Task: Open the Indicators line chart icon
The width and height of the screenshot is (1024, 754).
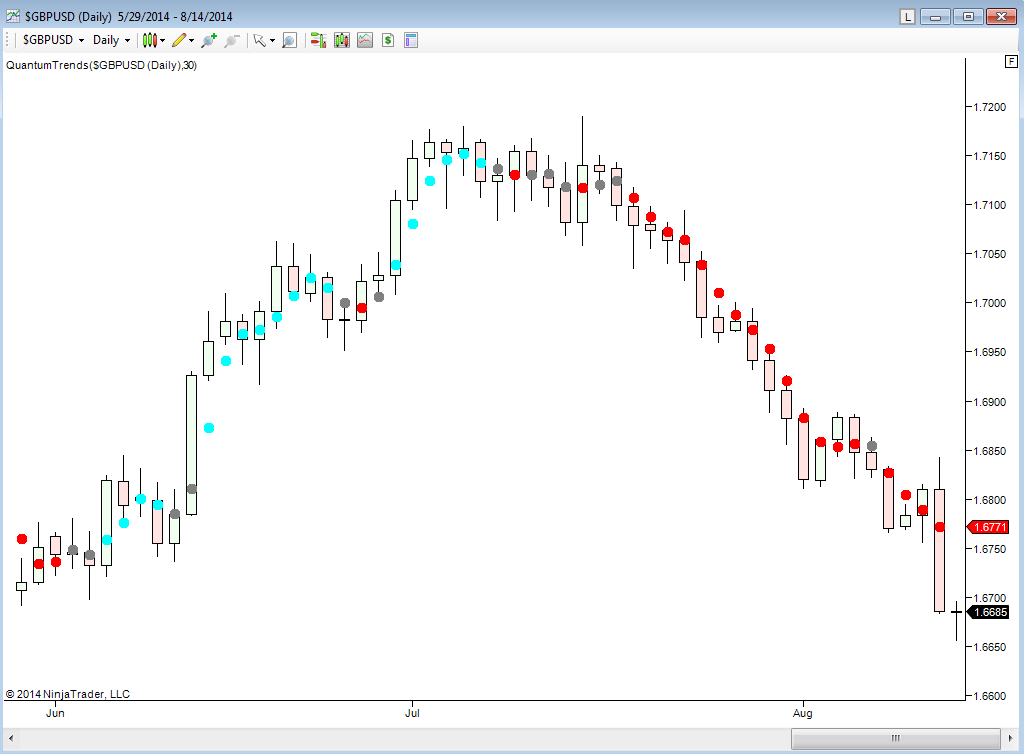Action: (364, 40)
